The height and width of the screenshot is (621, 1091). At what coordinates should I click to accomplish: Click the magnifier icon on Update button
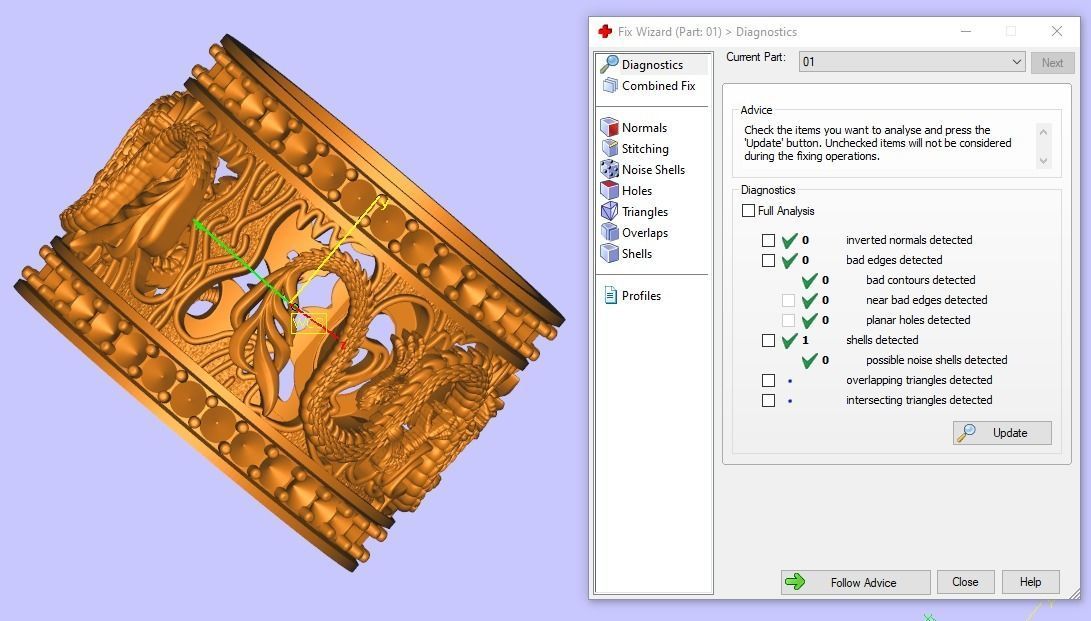pyautogui.click(x=966, y=433)
